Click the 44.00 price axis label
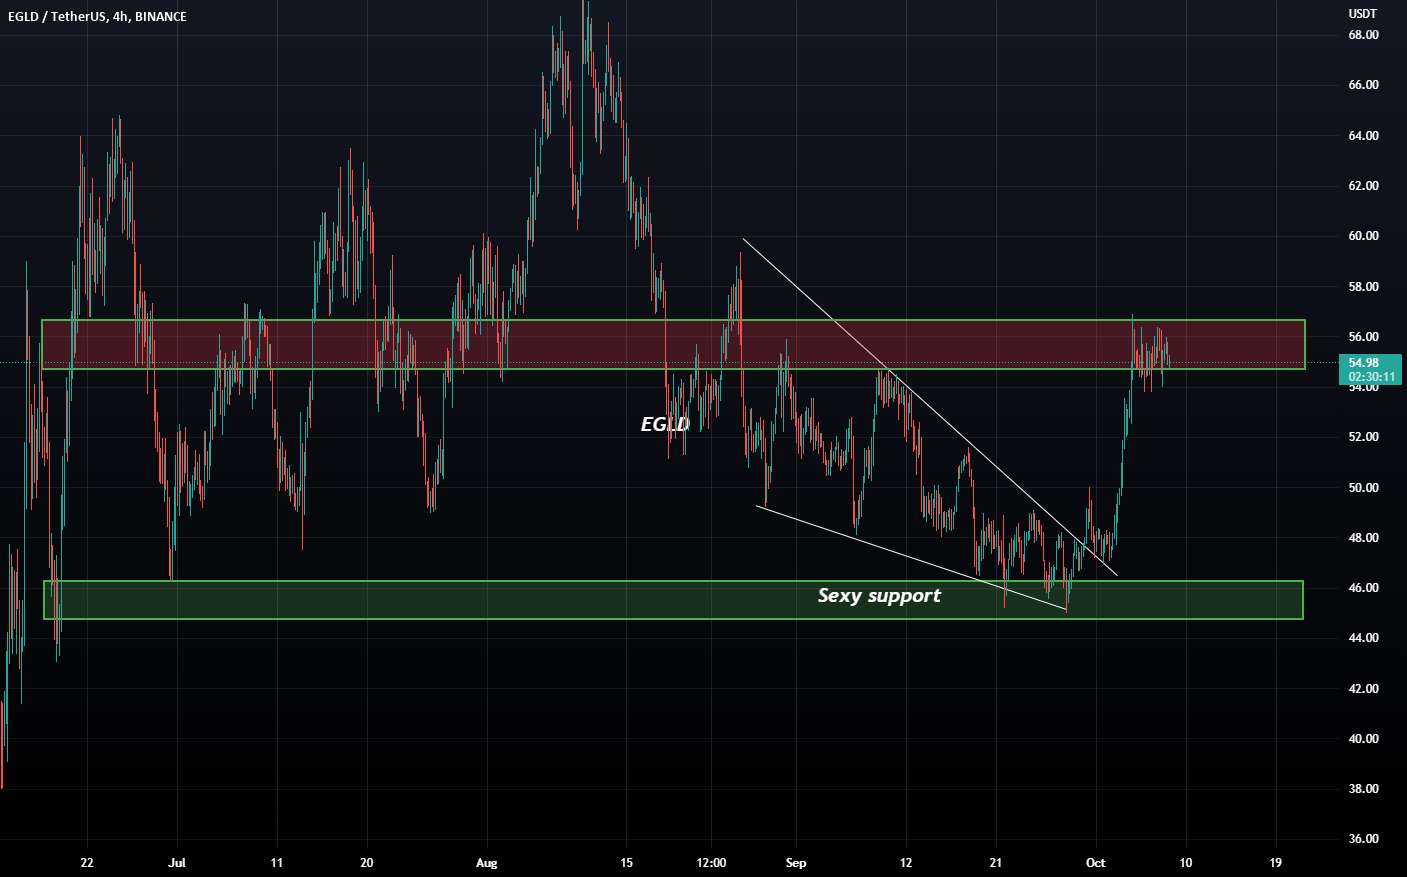The width and height of the screenshot is (1407, 877). (x=1363, y=638)
